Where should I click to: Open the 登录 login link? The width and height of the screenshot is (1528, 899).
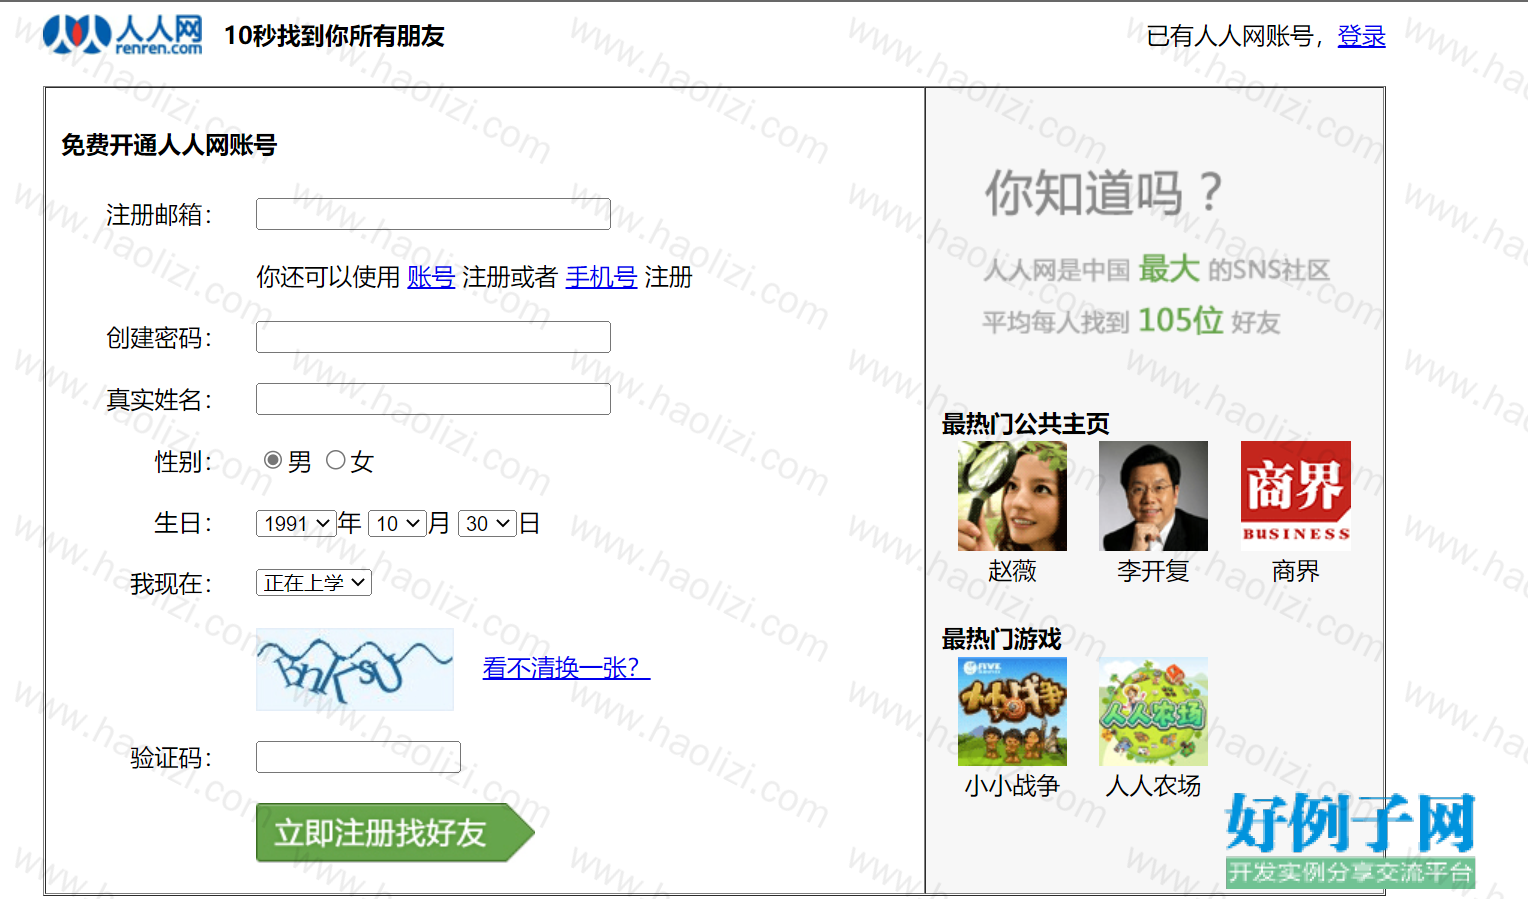[1361, 36]
